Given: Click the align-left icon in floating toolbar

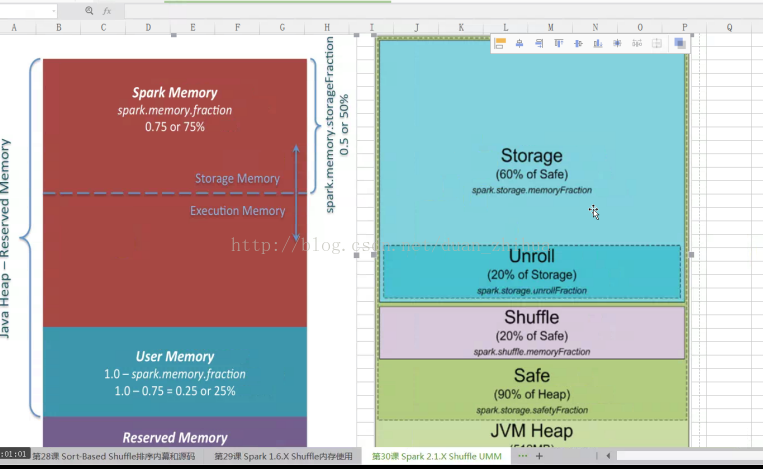Looking at the screenshot, I should pyautogui.click(x=500, y=44).
